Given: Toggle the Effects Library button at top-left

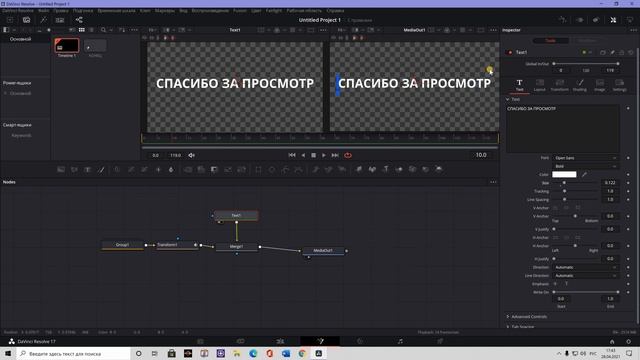Looking at the screenshot, I should tap(44, 20).
